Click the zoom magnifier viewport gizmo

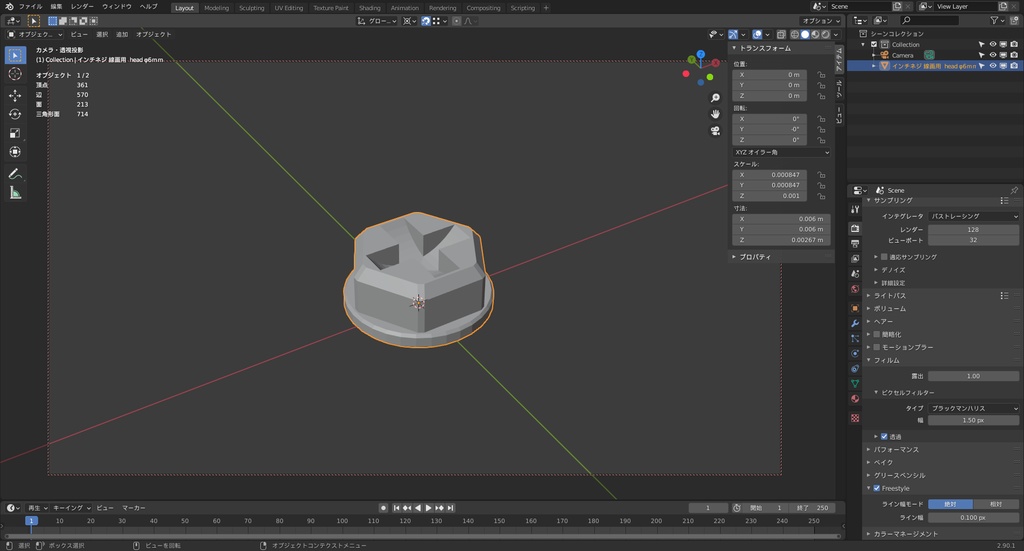pyautogui.click(x=716, y=98)
